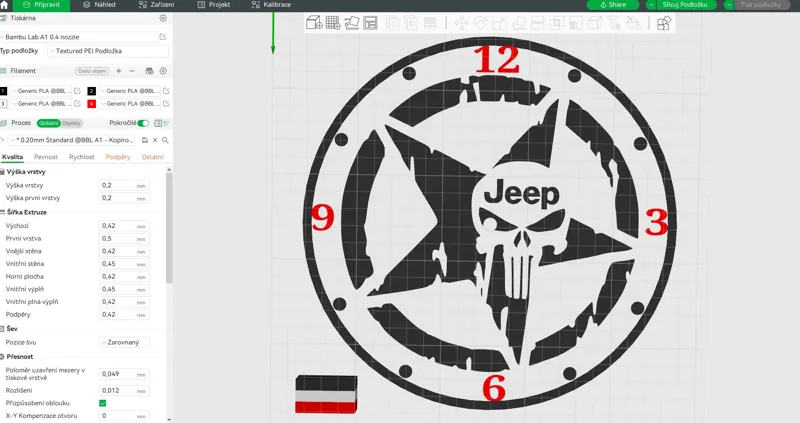This screenshot has height=423, width=800.
Task: Select the Scale tool
Action: pyautogui.click(x=499, y=23)
